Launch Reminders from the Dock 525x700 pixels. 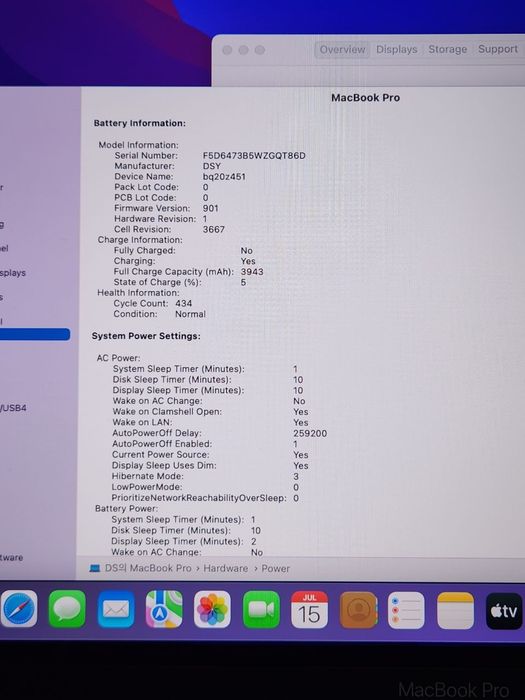pyautogui.click(x=406, y=610)
